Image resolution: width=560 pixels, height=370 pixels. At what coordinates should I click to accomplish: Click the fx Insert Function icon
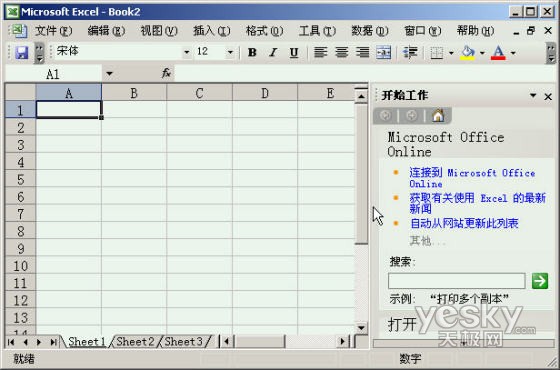pos(166,74)
